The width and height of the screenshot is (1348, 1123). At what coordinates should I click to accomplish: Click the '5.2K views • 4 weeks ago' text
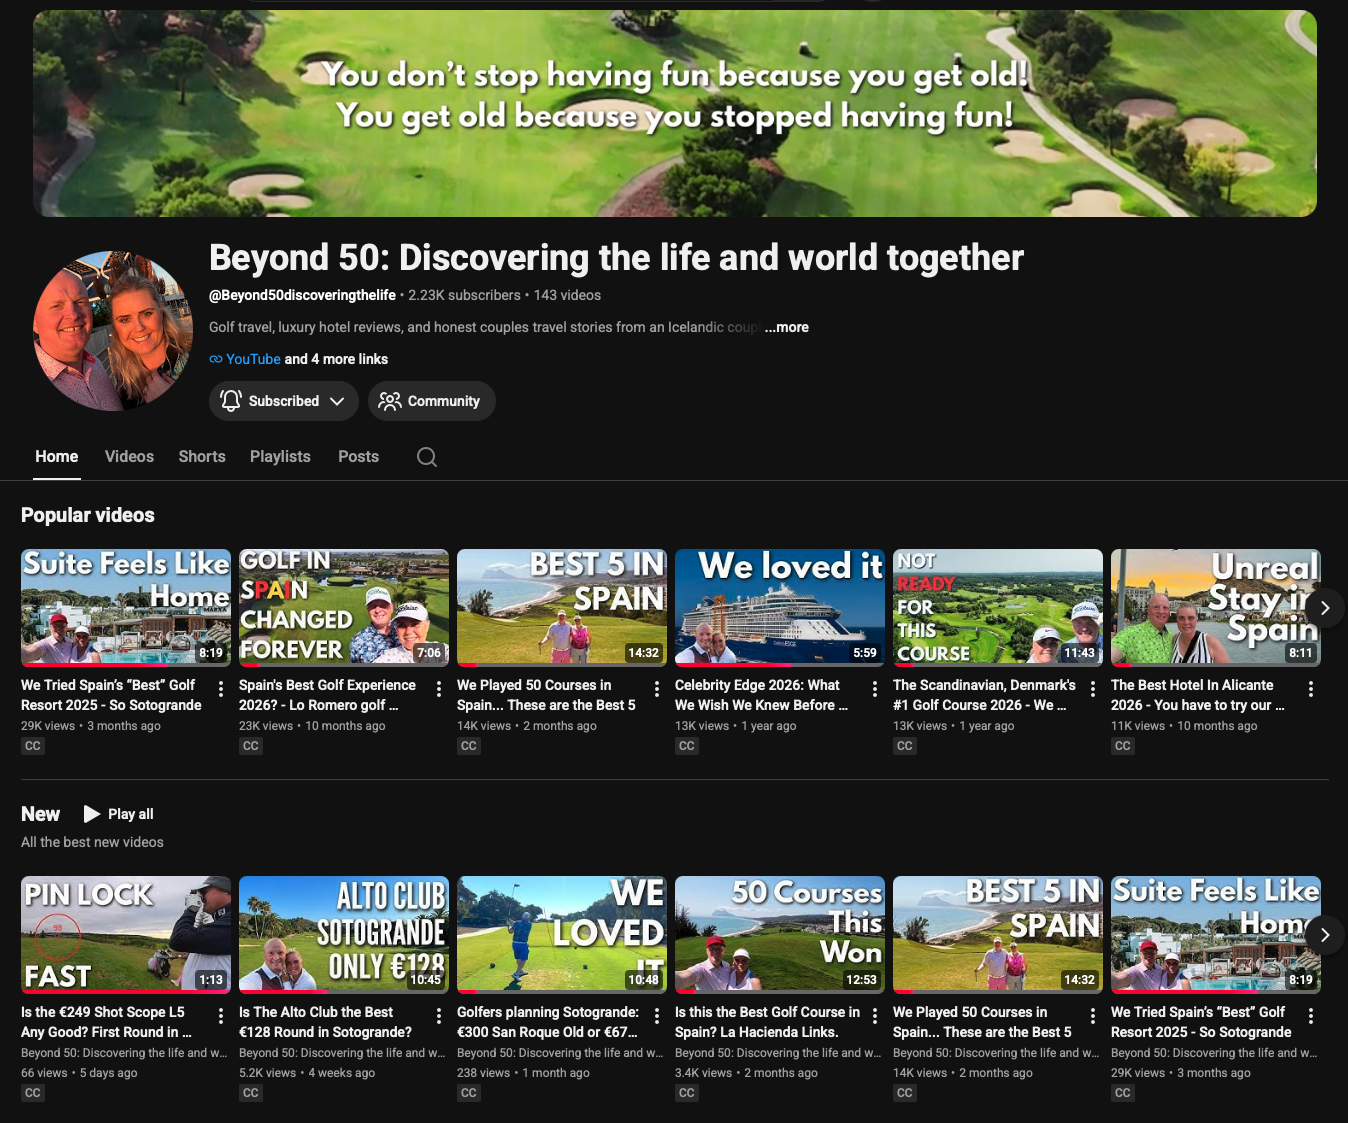coord(307,1073)
